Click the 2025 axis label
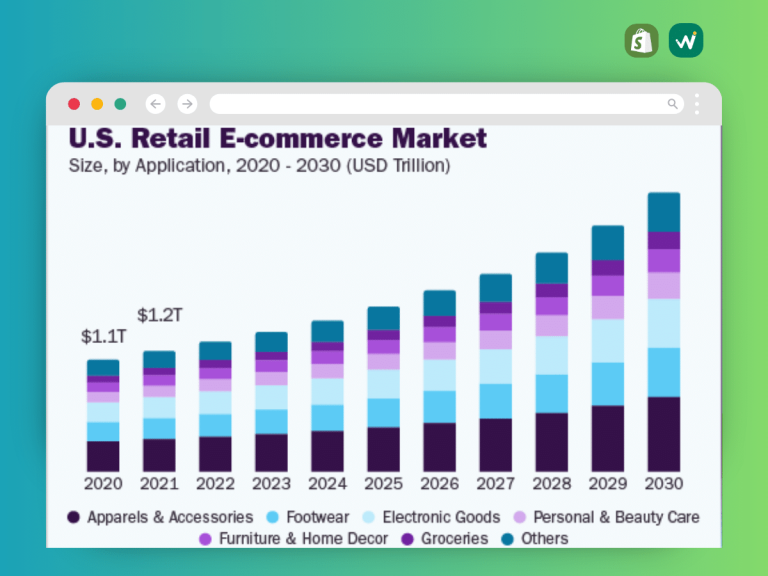The height and width of the screenshot is (576, 768). point(384,484)
